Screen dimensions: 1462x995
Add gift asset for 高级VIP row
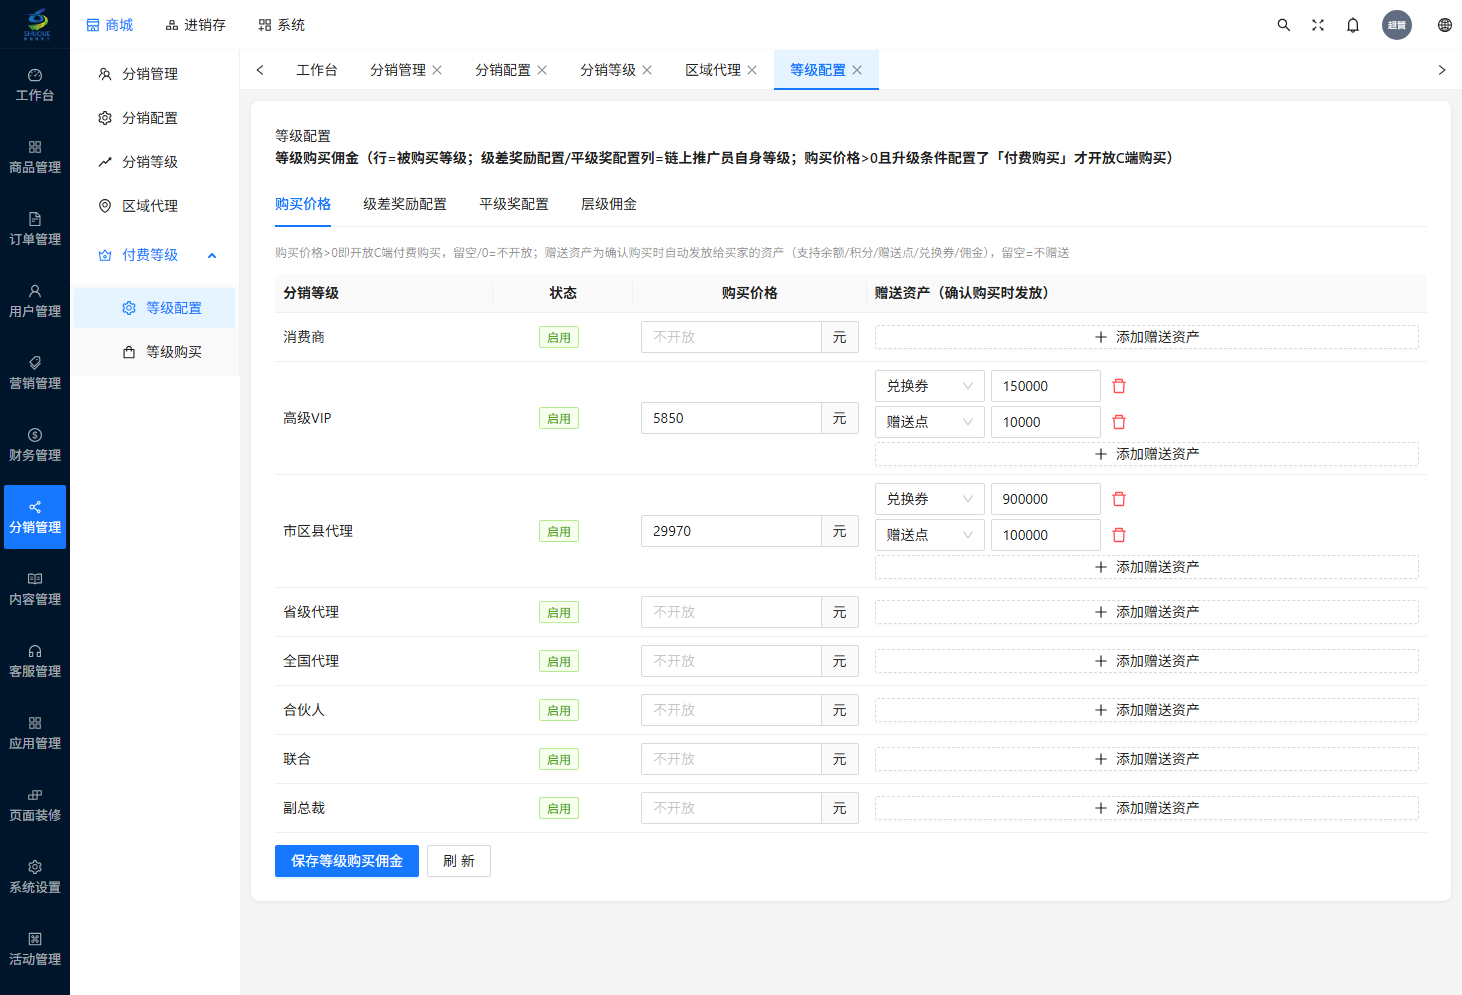(x=1147, y=454)
